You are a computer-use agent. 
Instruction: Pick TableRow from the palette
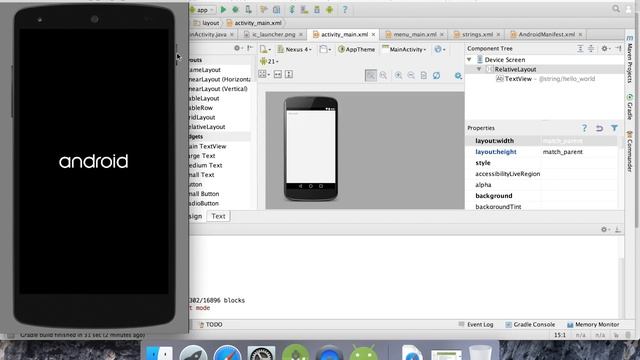tap(201, 108)
